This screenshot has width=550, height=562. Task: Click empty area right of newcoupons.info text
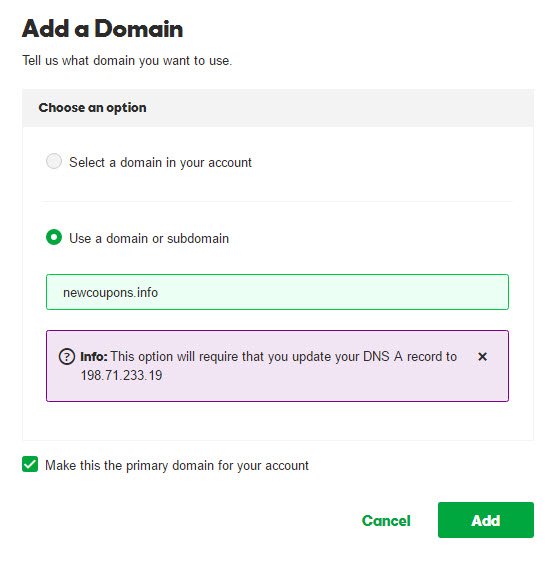click(x=333, y=292)
